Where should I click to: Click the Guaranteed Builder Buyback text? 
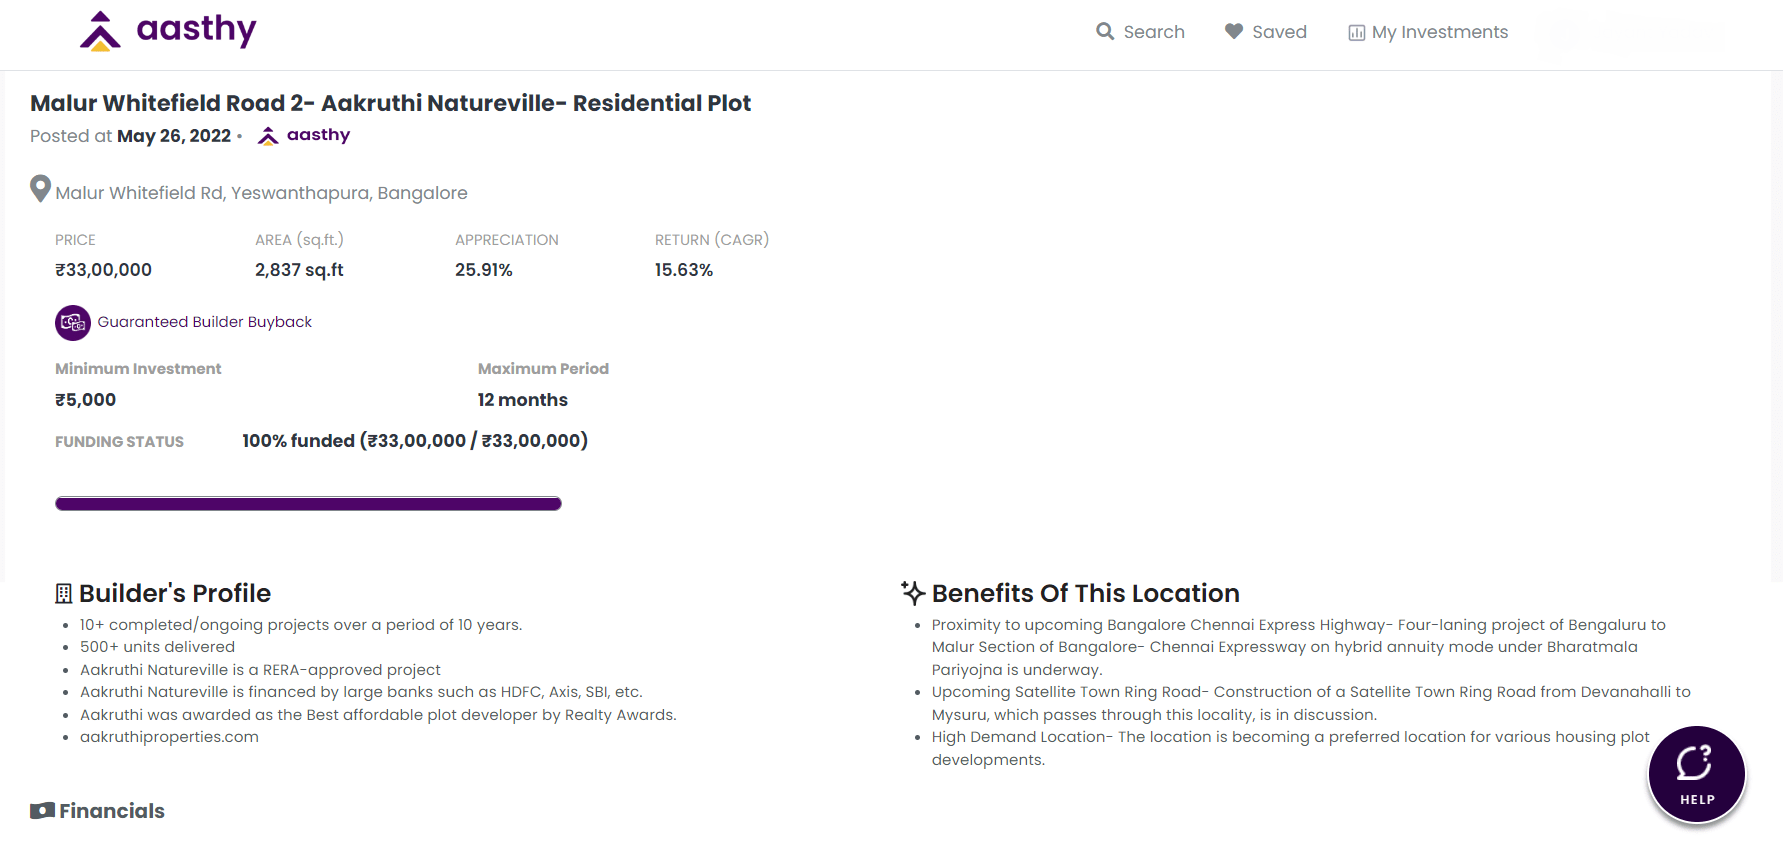click(x=204, y=322)
